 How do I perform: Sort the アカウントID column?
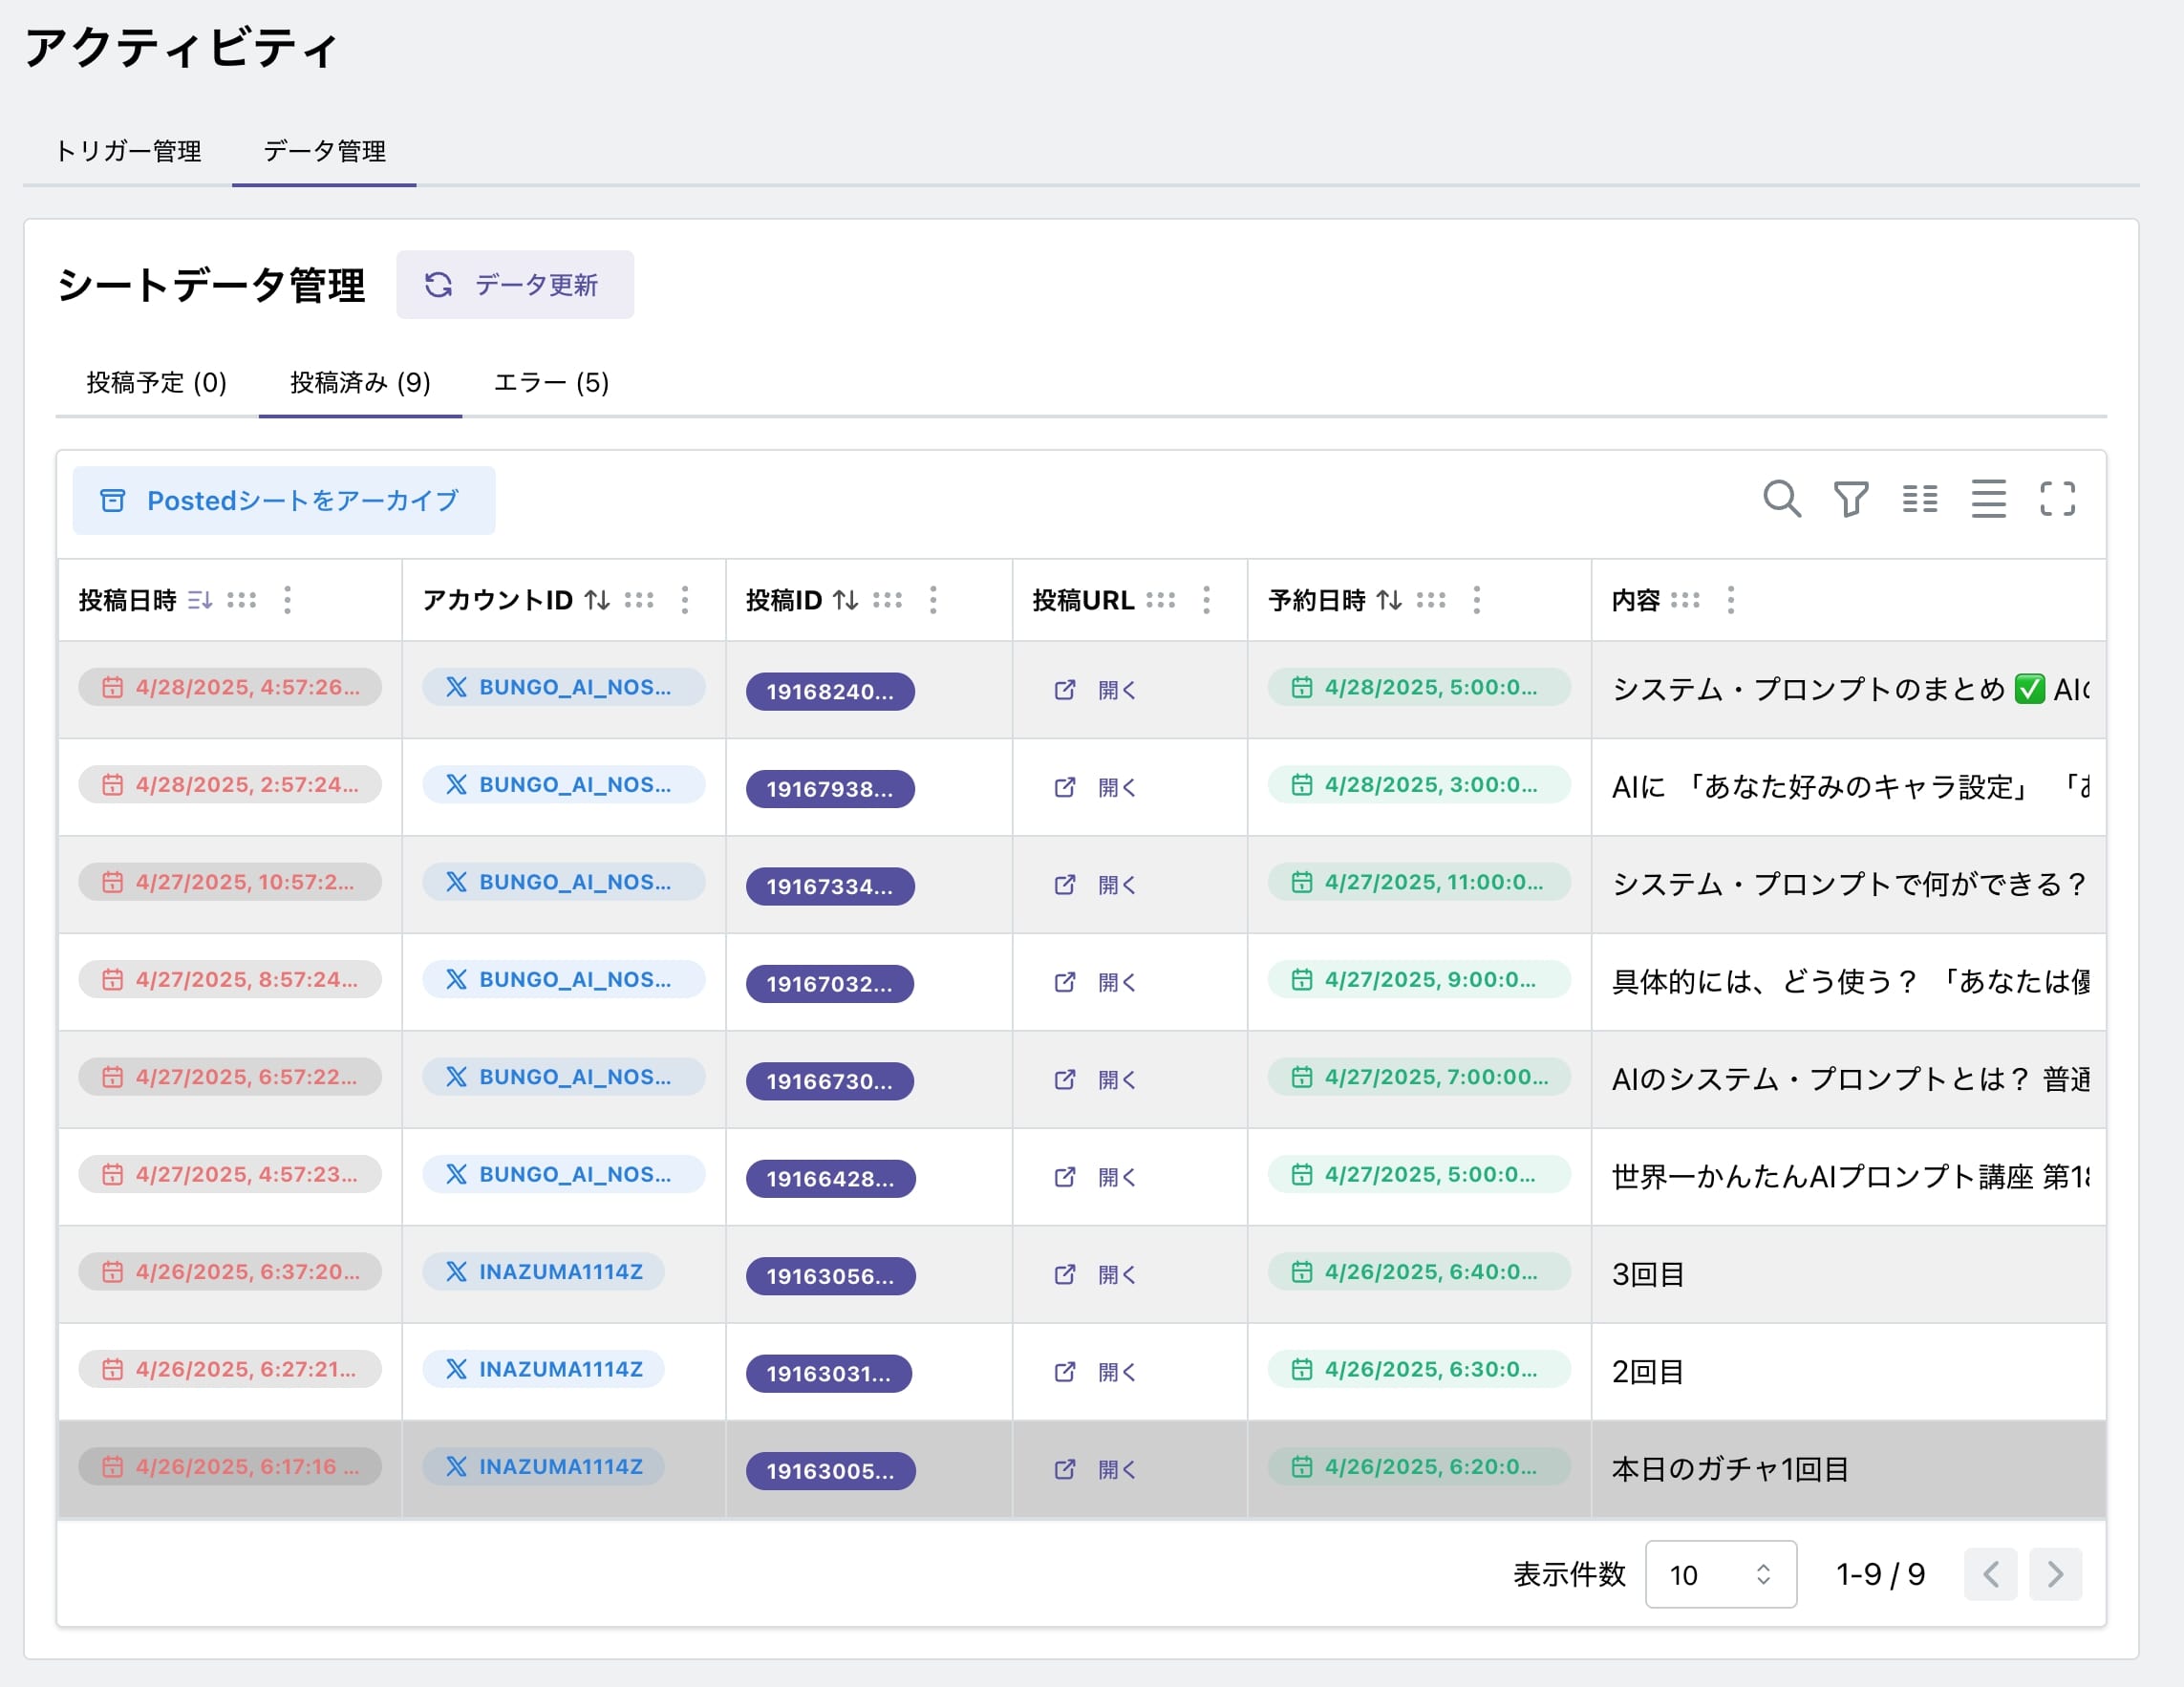click(x=597, y=600)
